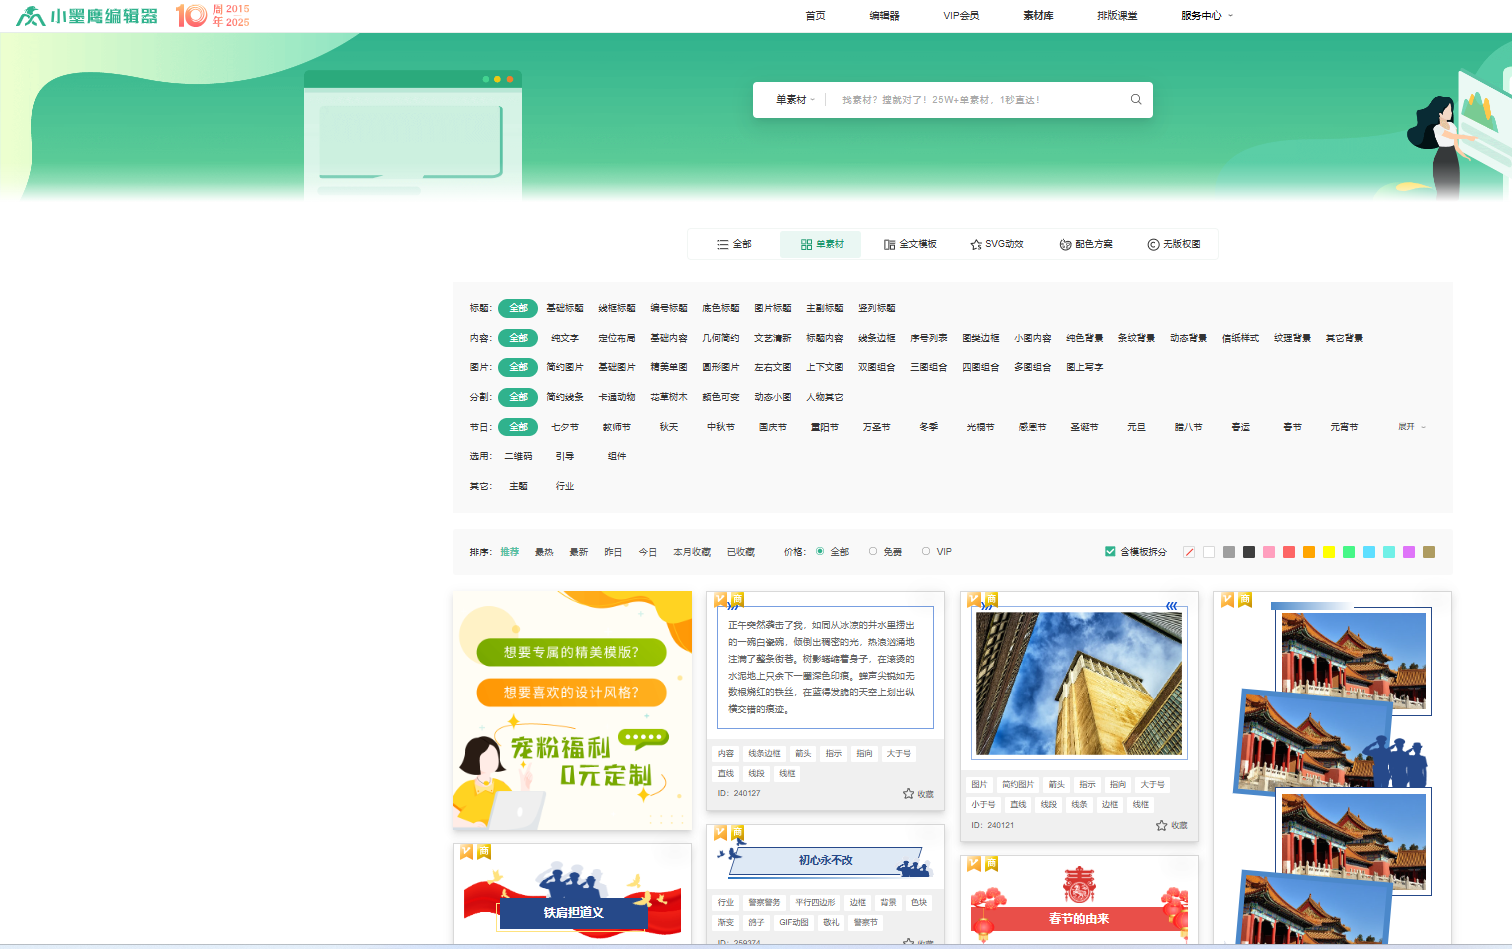Filter by the 中秋节 holiday link
The width and height of the screenshot is (1512, 949).
pos(720,427)
